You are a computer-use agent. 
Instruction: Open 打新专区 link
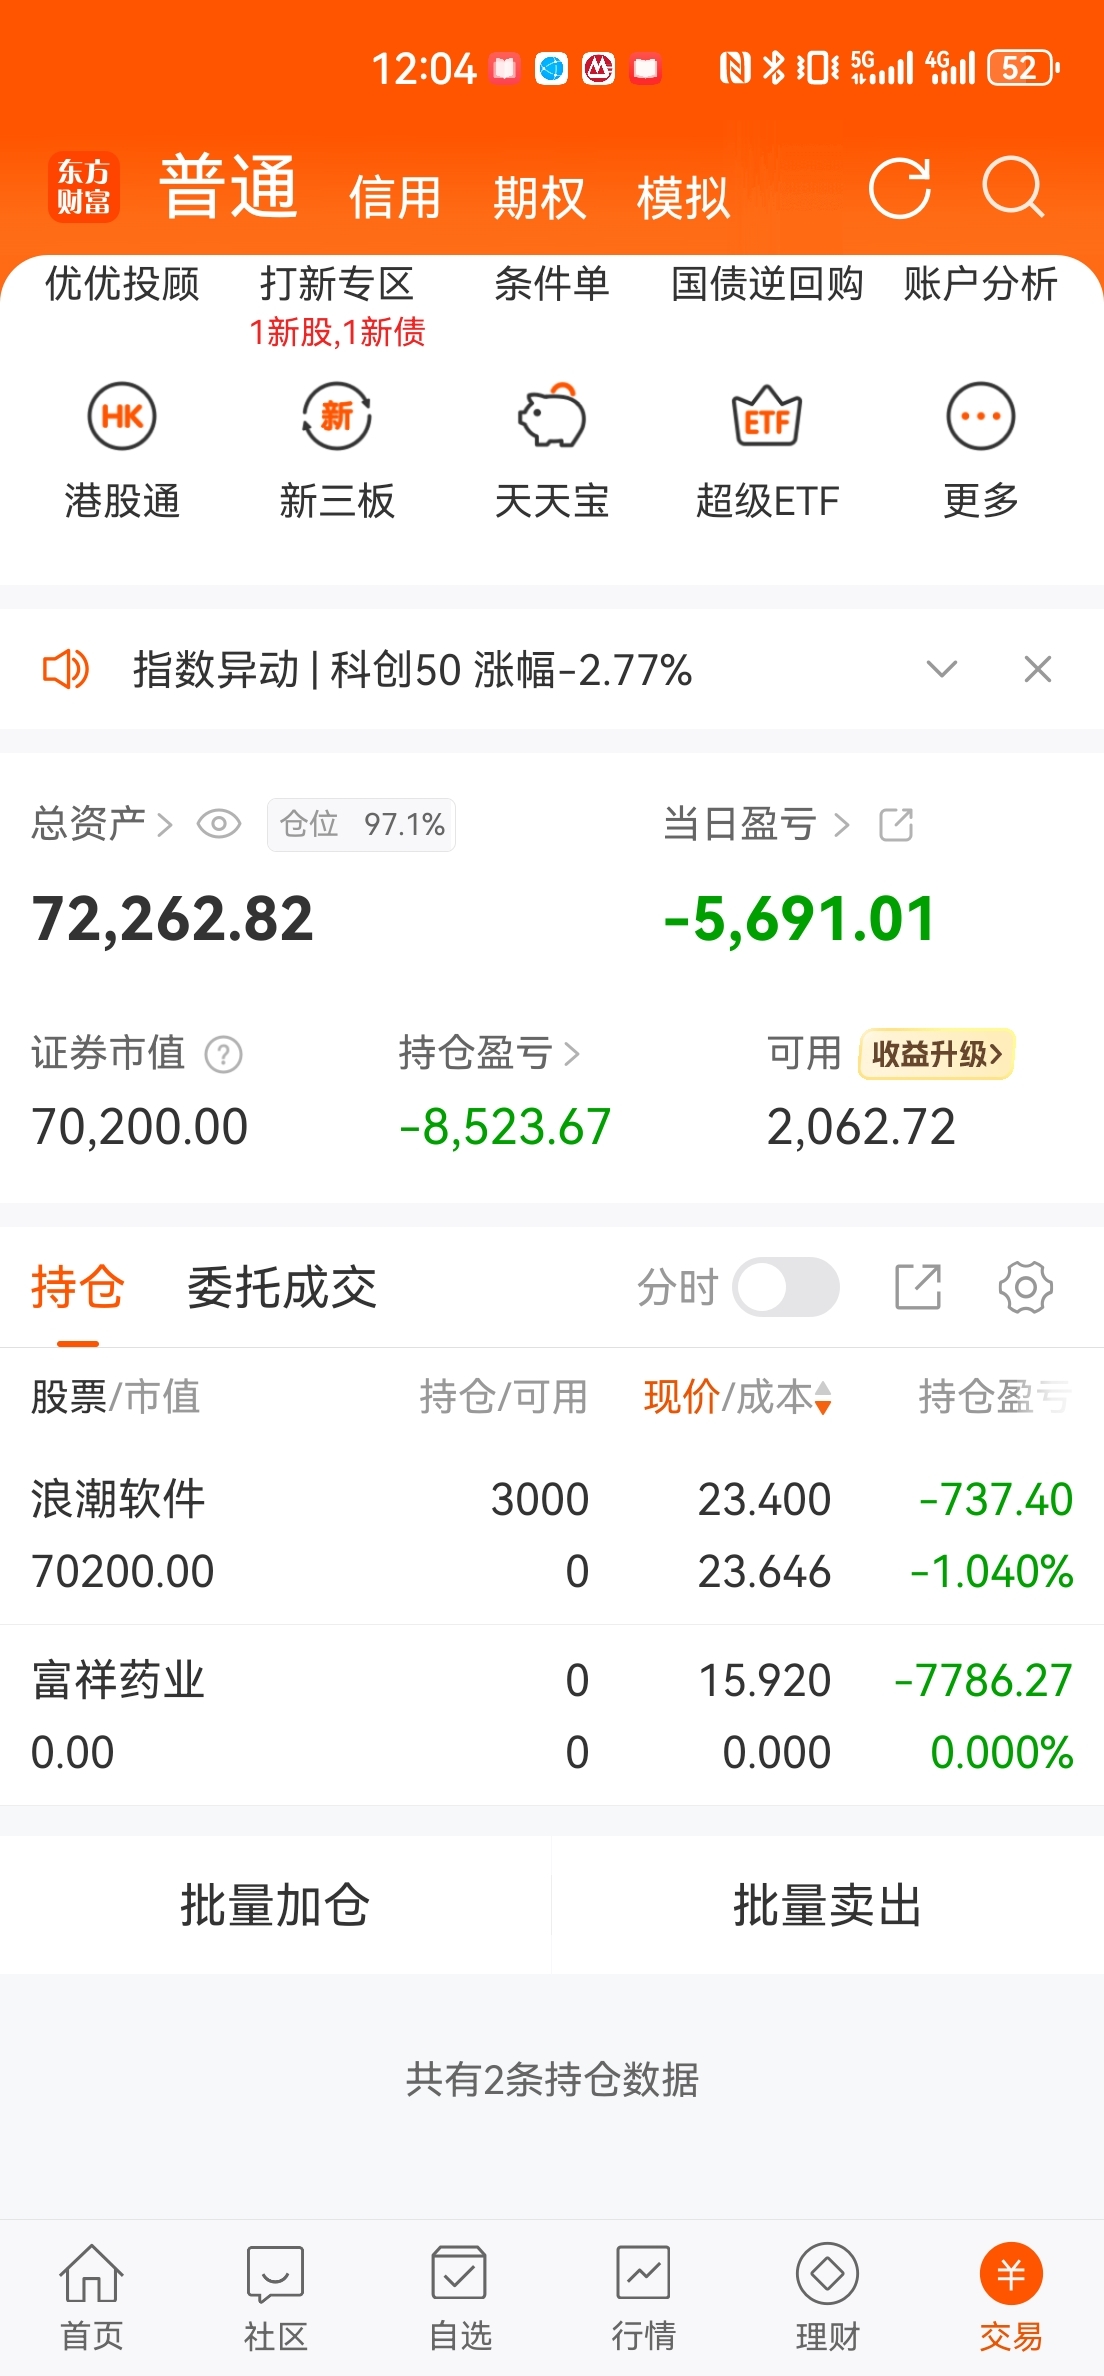[x=337, y=284]
